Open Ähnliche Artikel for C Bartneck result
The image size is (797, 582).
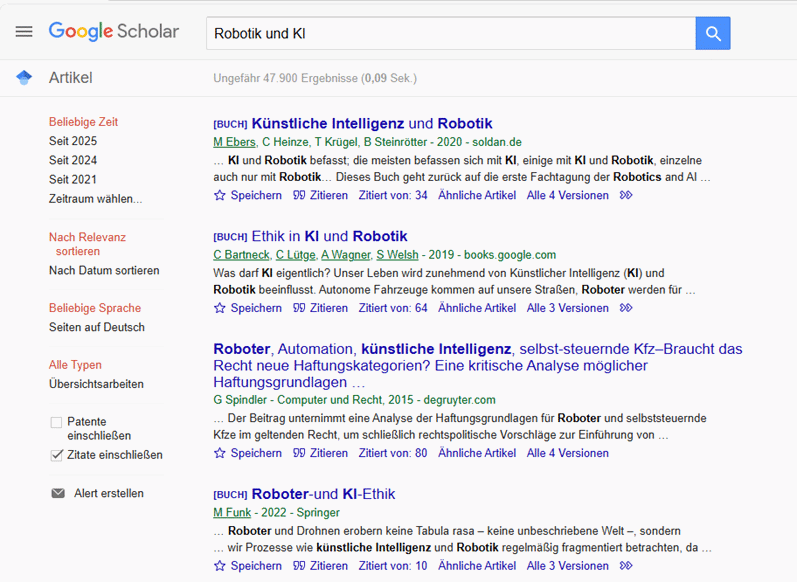pyautogui.click(x=477, y=308)
